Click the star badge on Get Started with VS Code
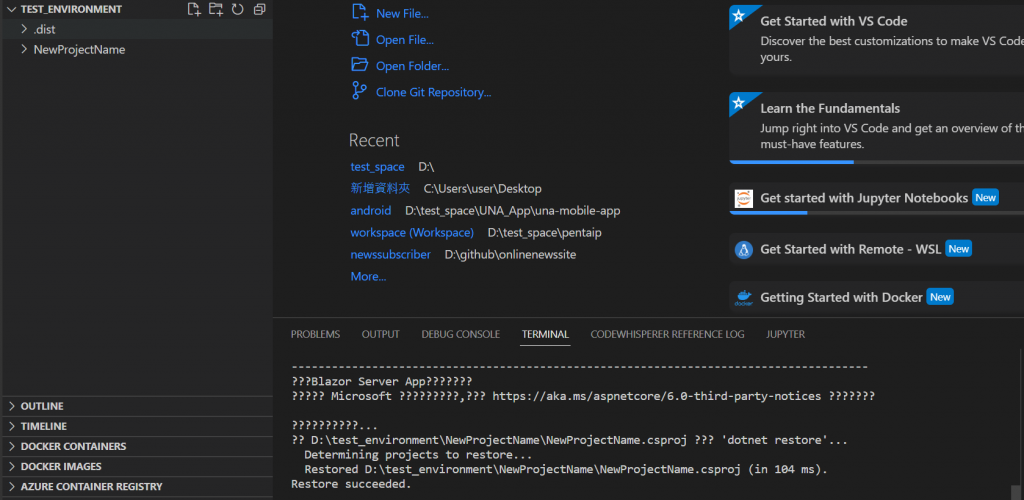Viewport: 1024px width, 500px height. (739, 16)
